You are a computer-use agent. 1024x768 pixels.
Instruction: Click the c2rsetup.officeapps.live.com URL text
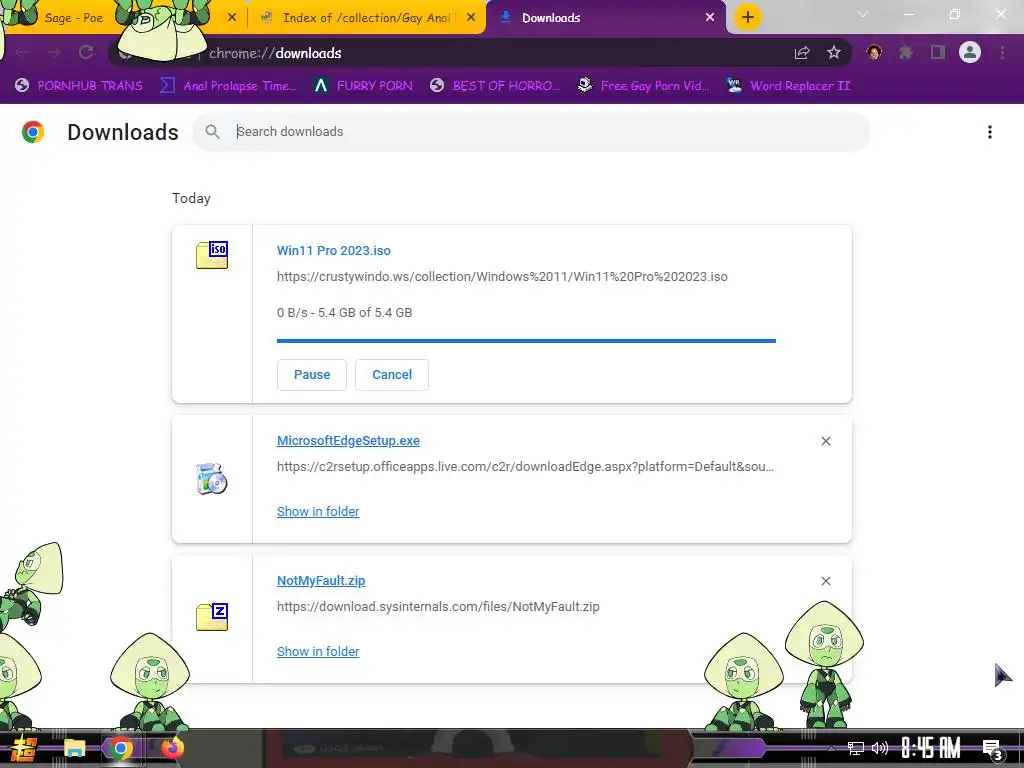[525, 467]
